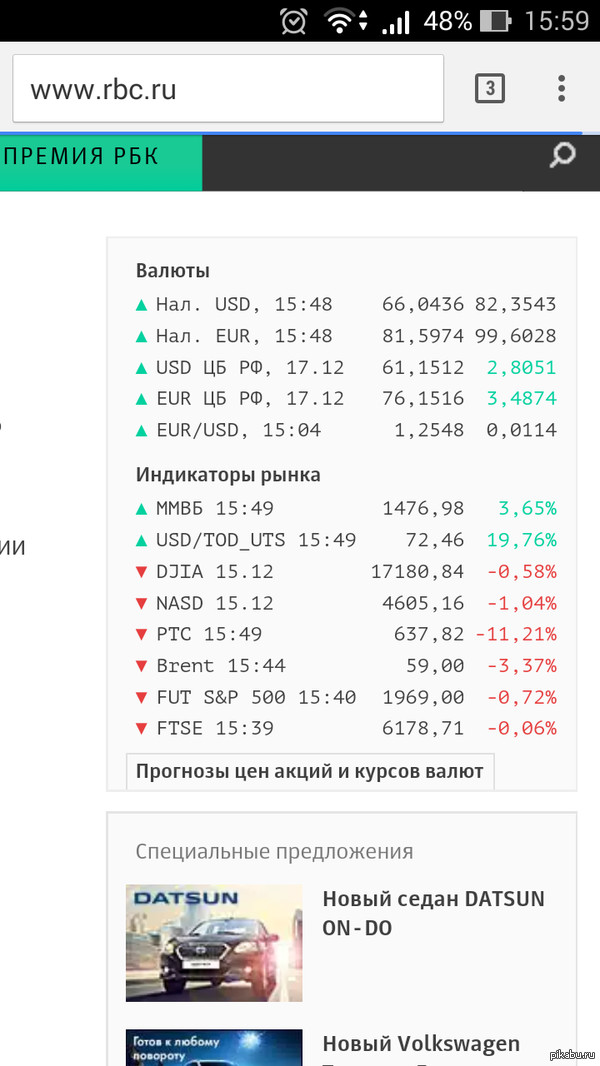
Task: Tap the FTSE index row
Action: click(x=345, y=729)
